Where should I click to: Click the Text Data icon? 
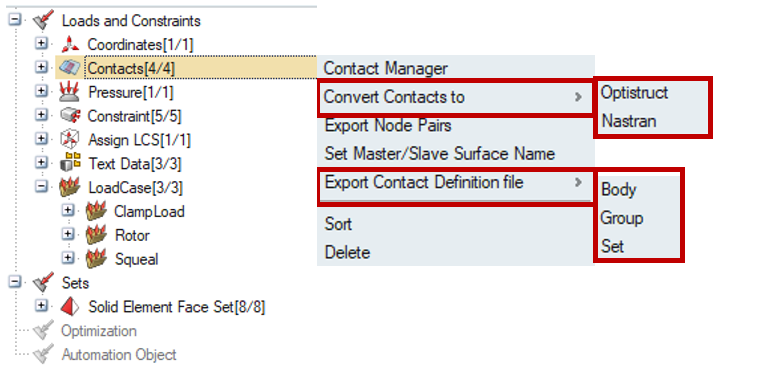coord(70,163)
